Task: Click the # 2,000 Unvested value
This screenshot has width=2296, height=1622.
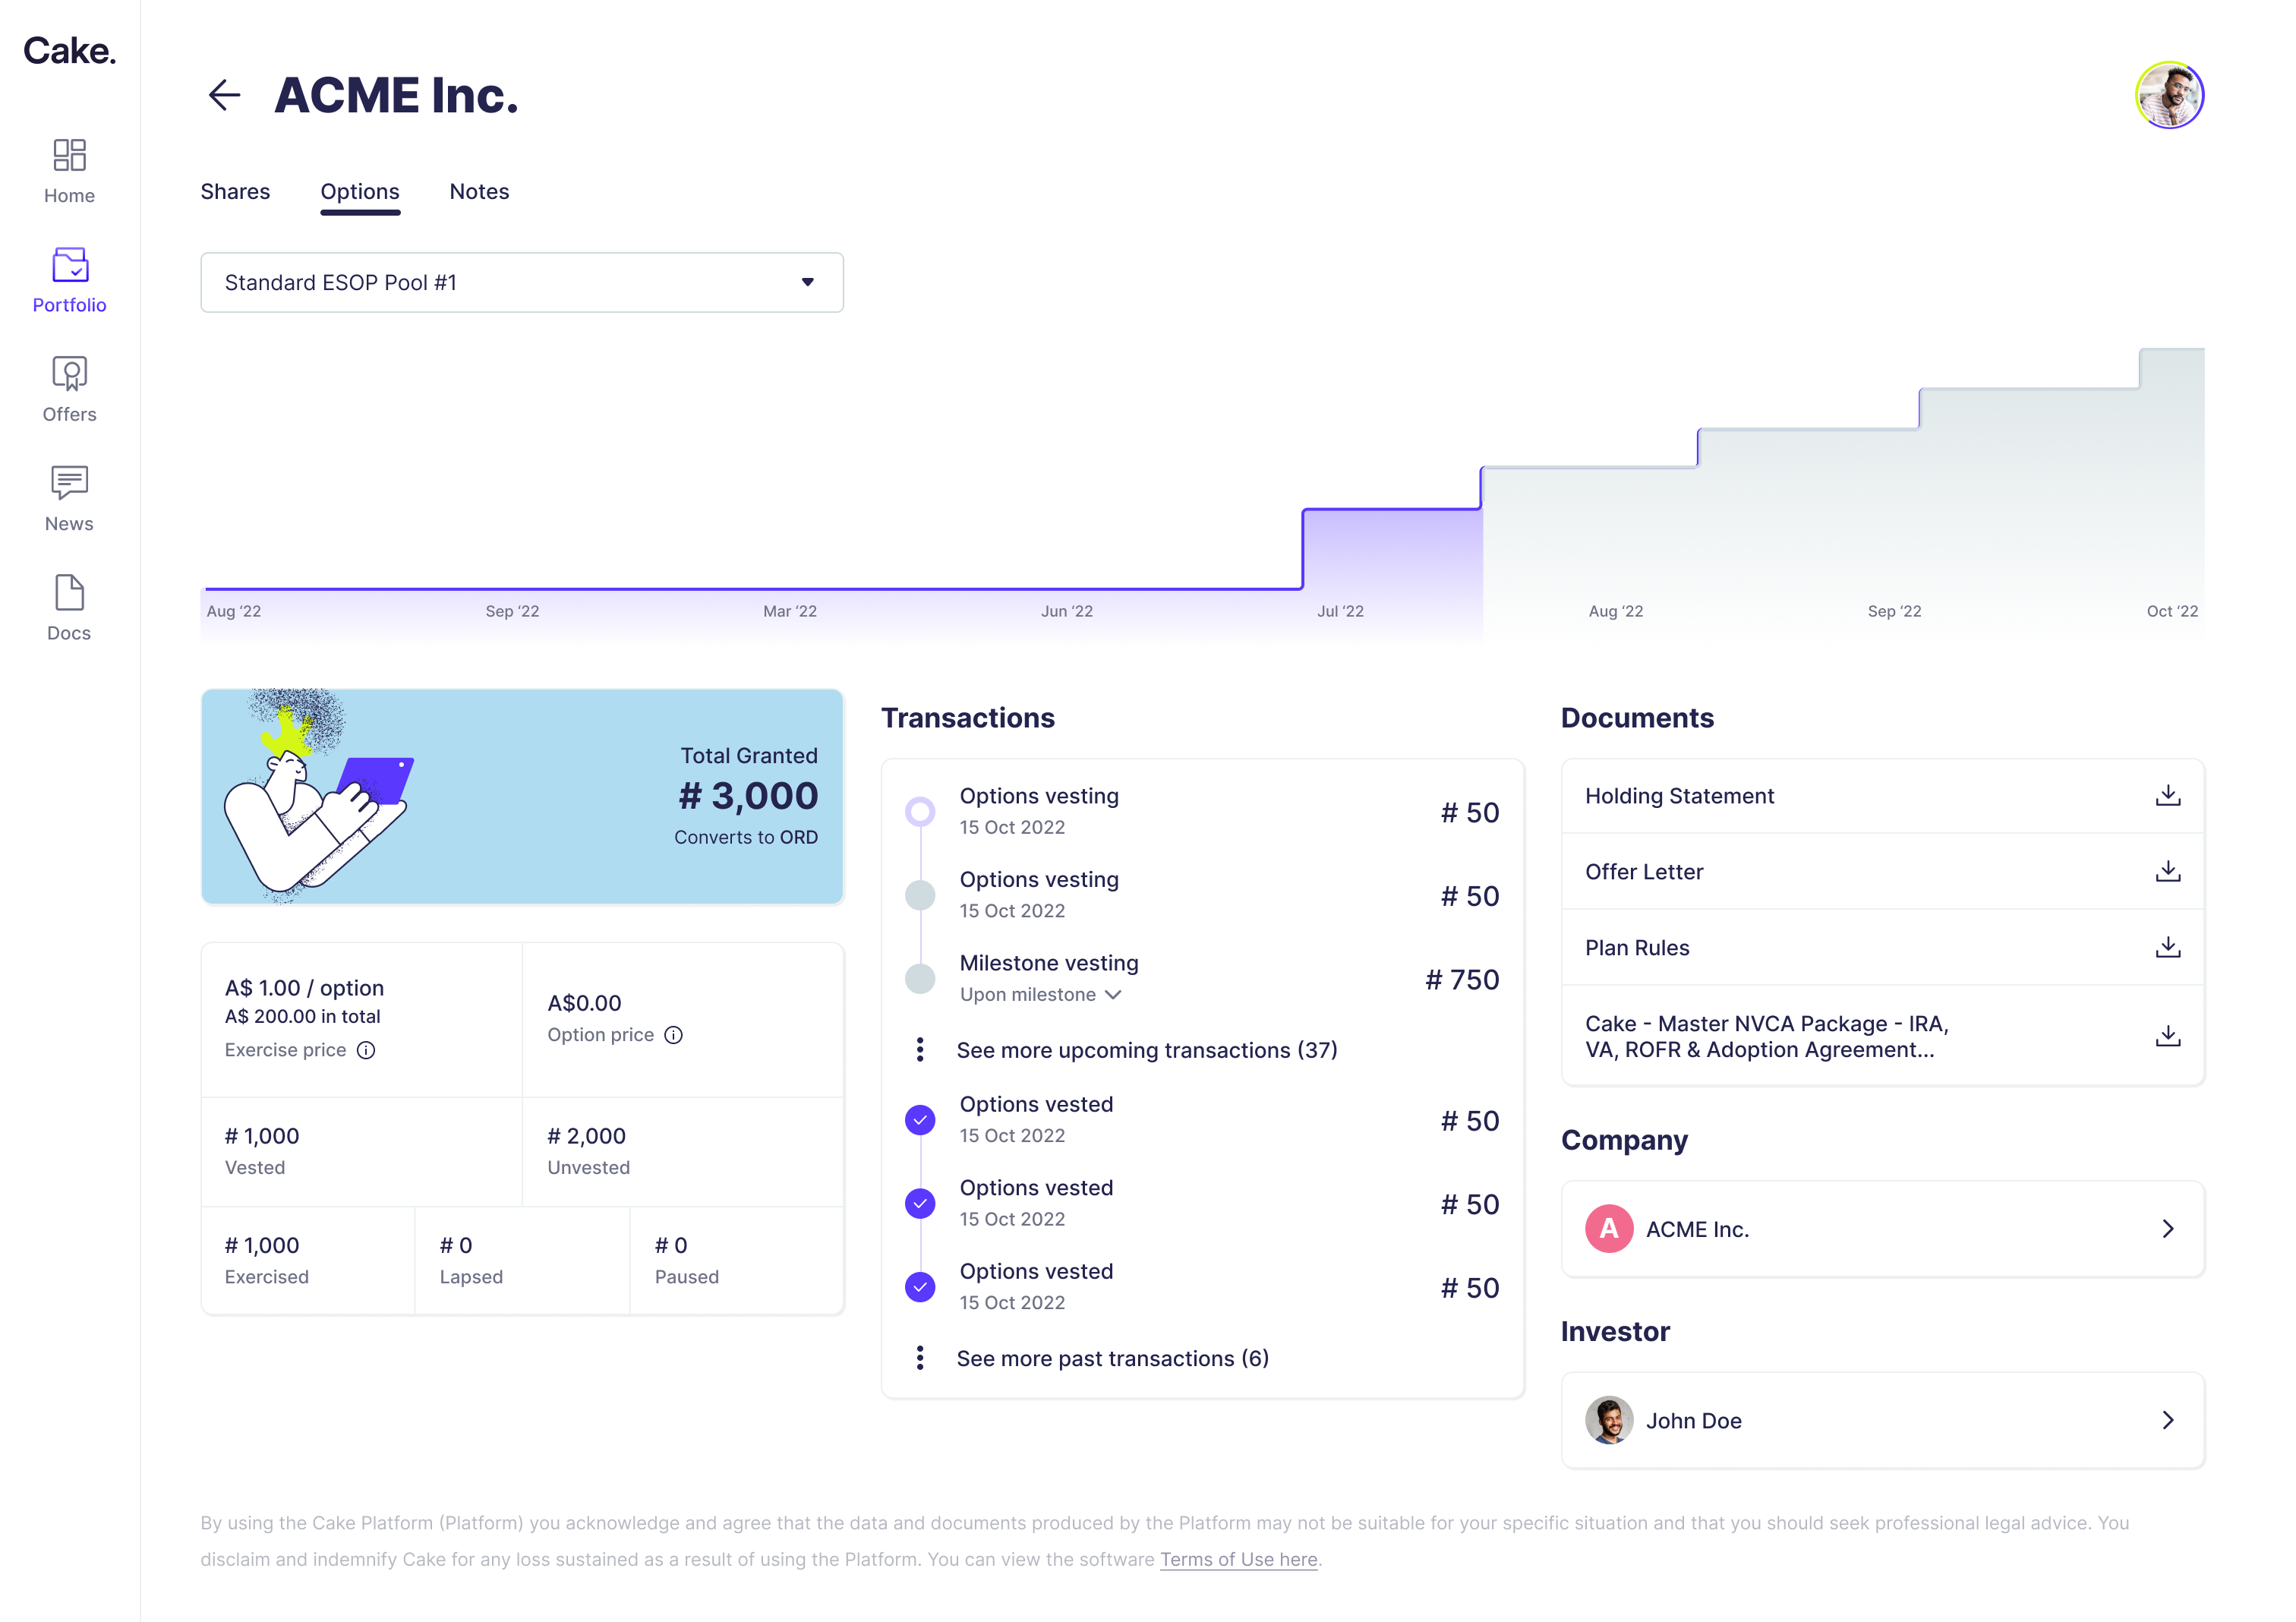Action: pos(586,1136)
